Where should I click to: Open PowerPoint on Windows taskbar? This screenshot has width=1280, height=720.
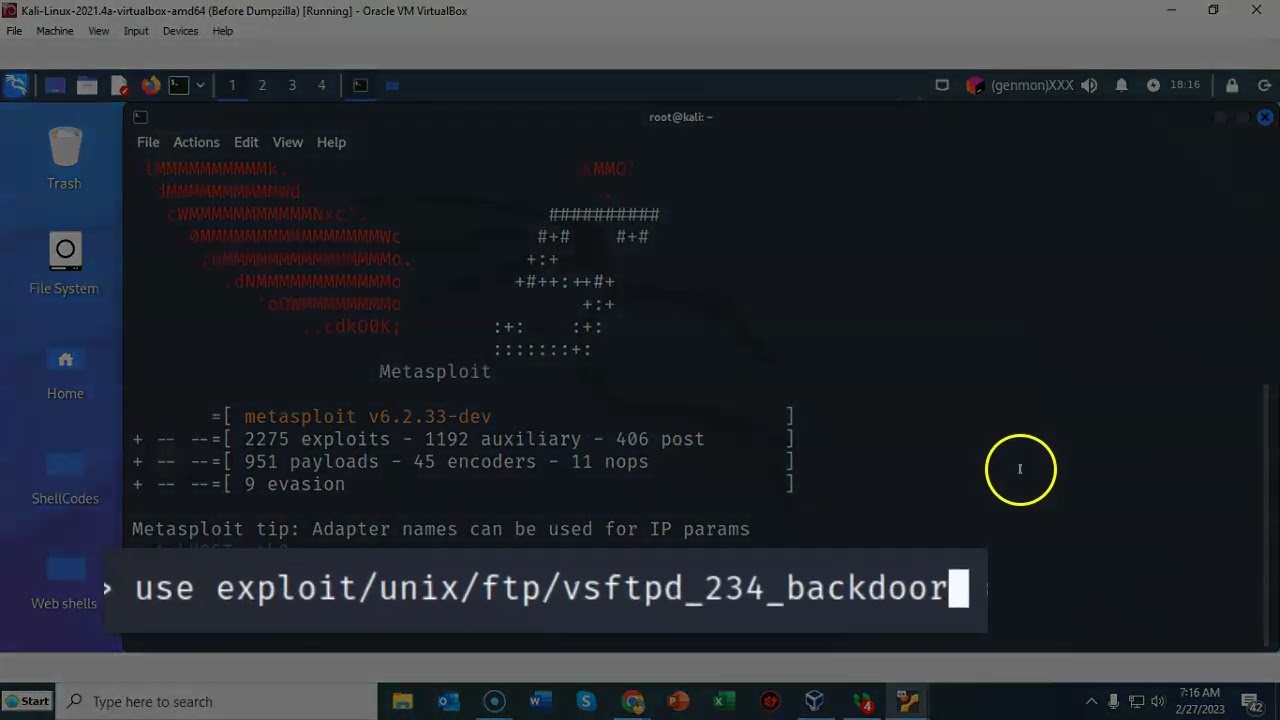(678, 701)
